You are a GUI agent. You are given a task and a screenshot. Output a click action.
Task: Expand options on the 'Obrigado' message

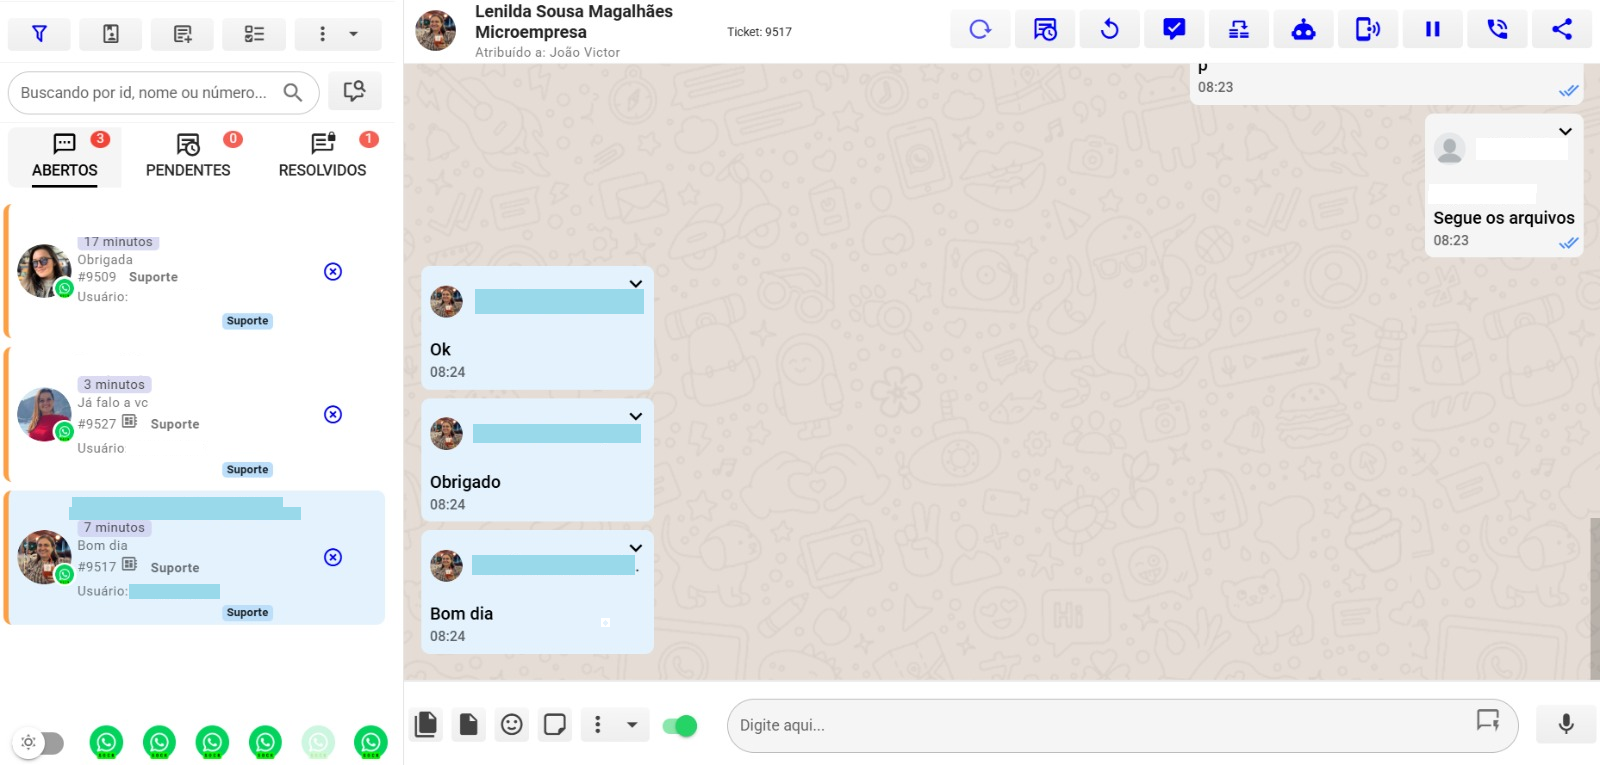click(635, 416)
